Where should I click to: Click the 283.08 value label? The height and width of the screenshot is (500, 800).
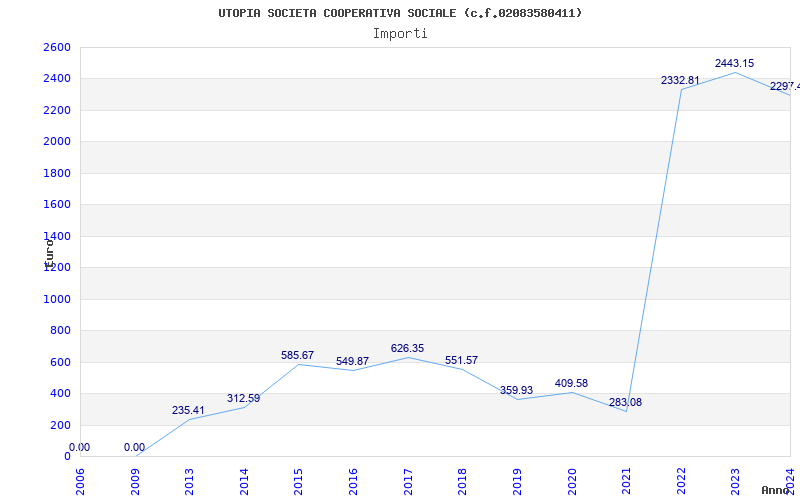coord(626,403)
